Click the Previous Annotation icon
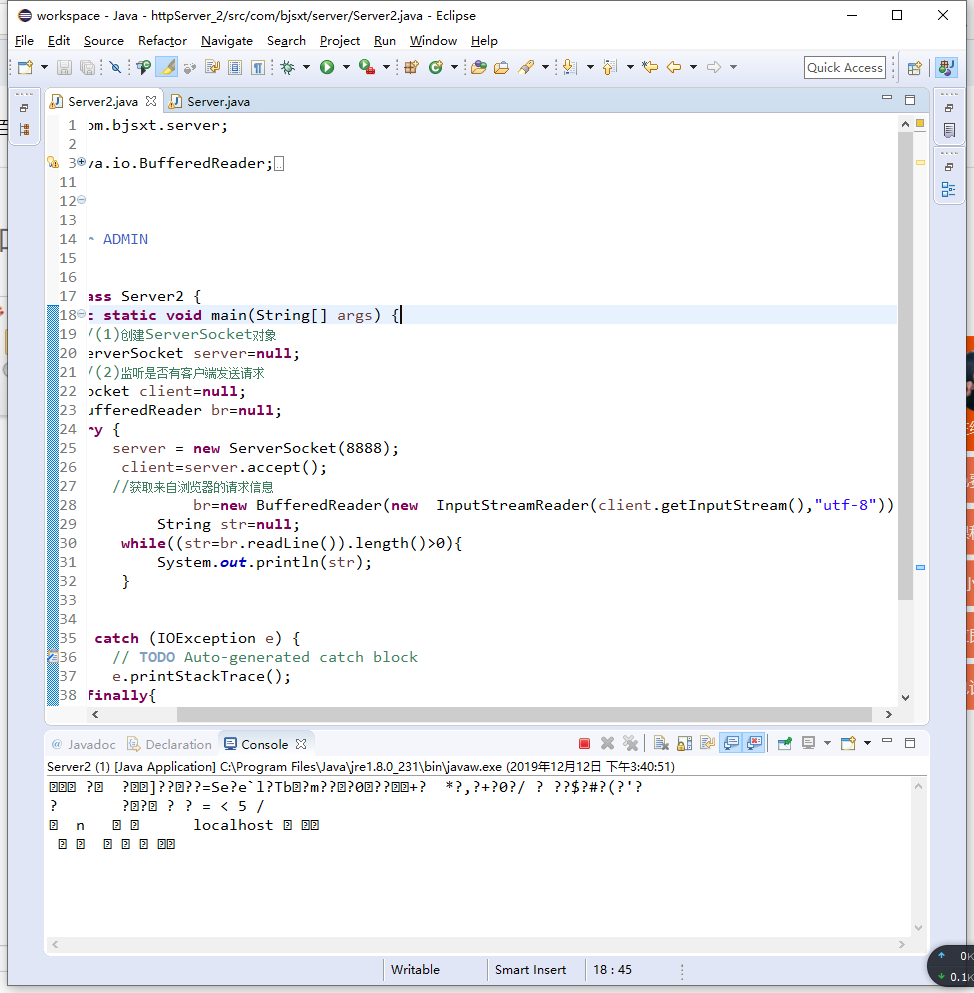 pyautogui.click(x=609, y=67)
